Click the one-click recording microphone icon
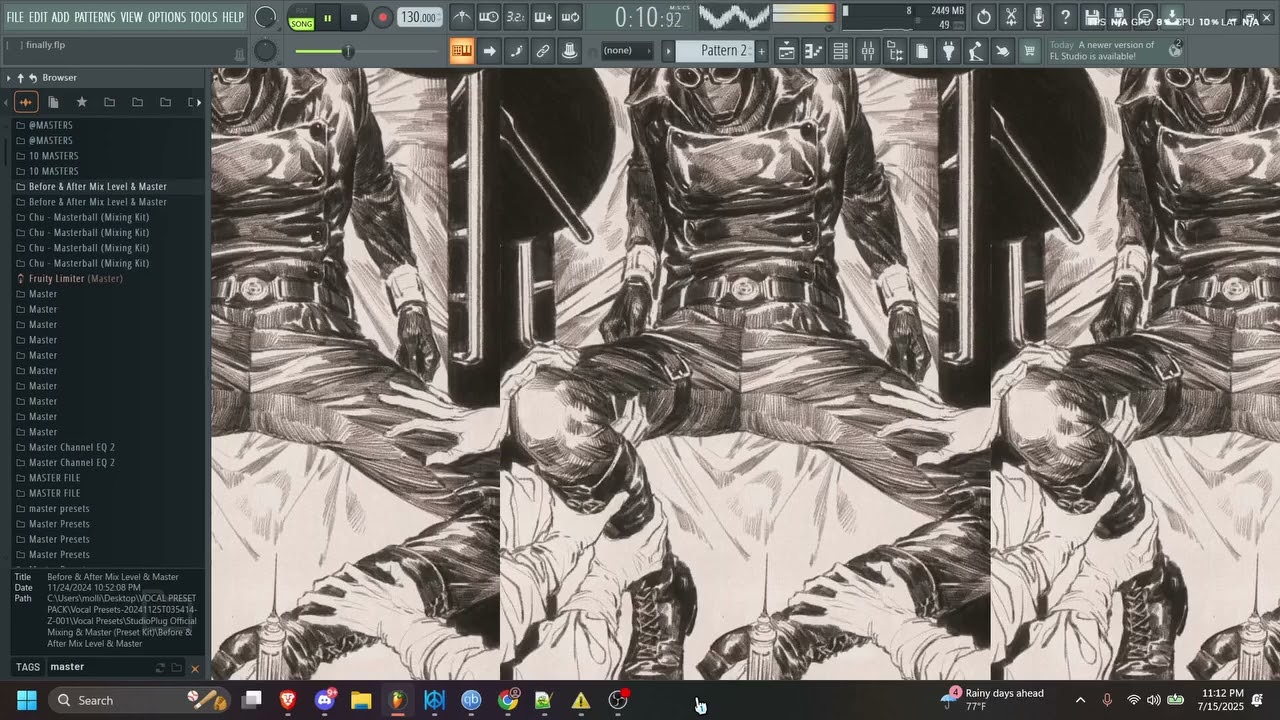 (1038, 17)
